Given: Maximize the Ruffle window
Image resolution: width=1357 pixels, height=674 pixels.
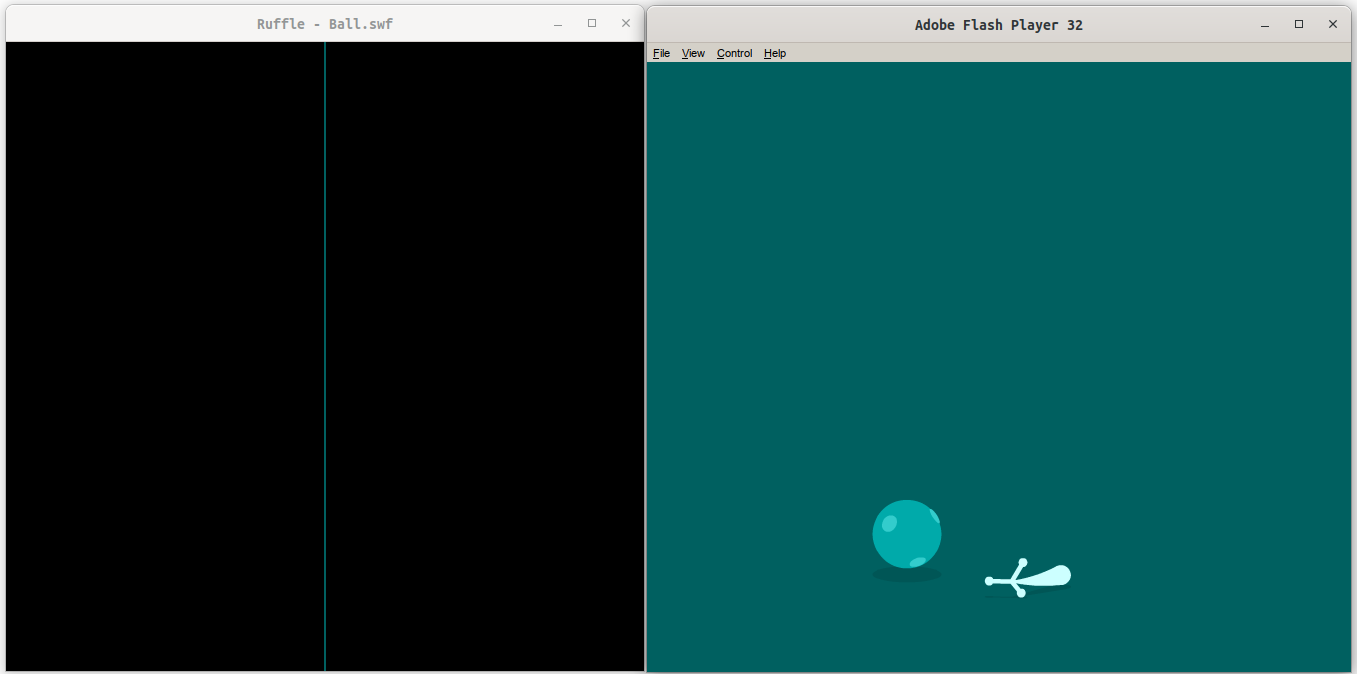Looking at the screenshot, I should 591,22.
